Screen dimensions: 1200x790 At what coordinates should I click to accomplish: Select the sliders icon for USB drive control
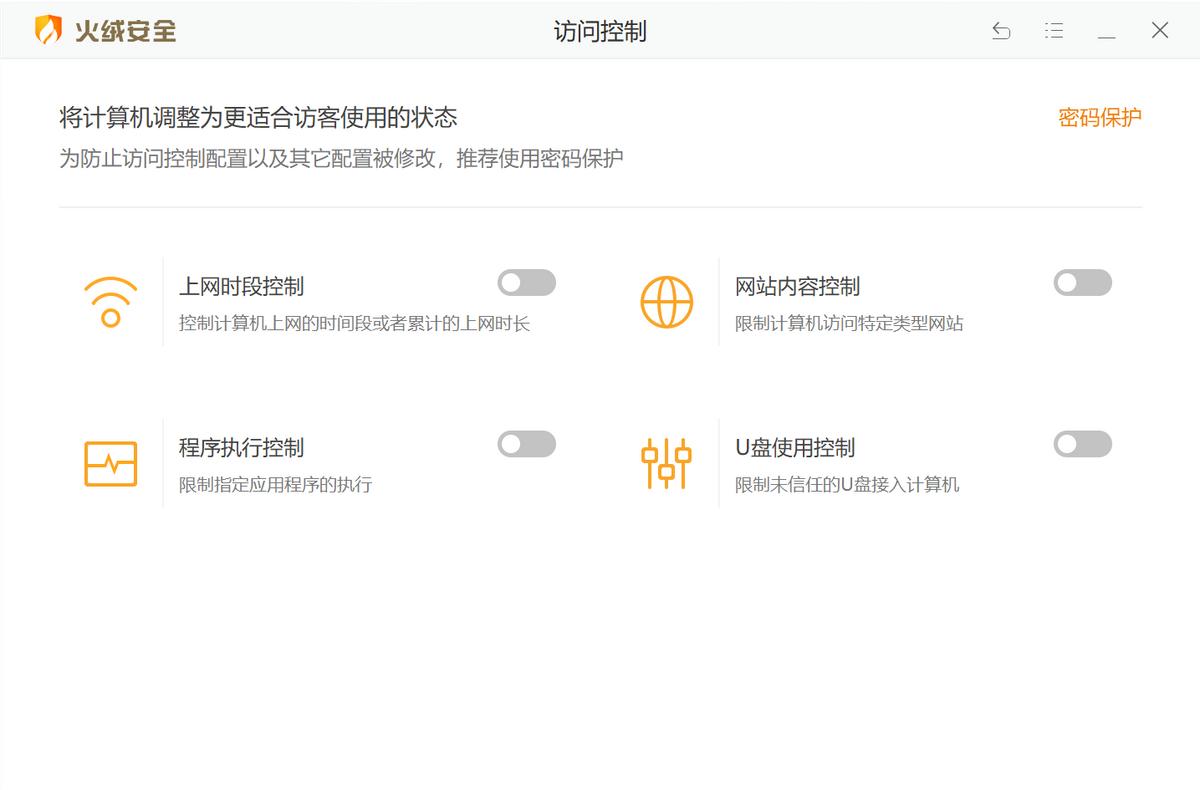click(x=665, y=462)
